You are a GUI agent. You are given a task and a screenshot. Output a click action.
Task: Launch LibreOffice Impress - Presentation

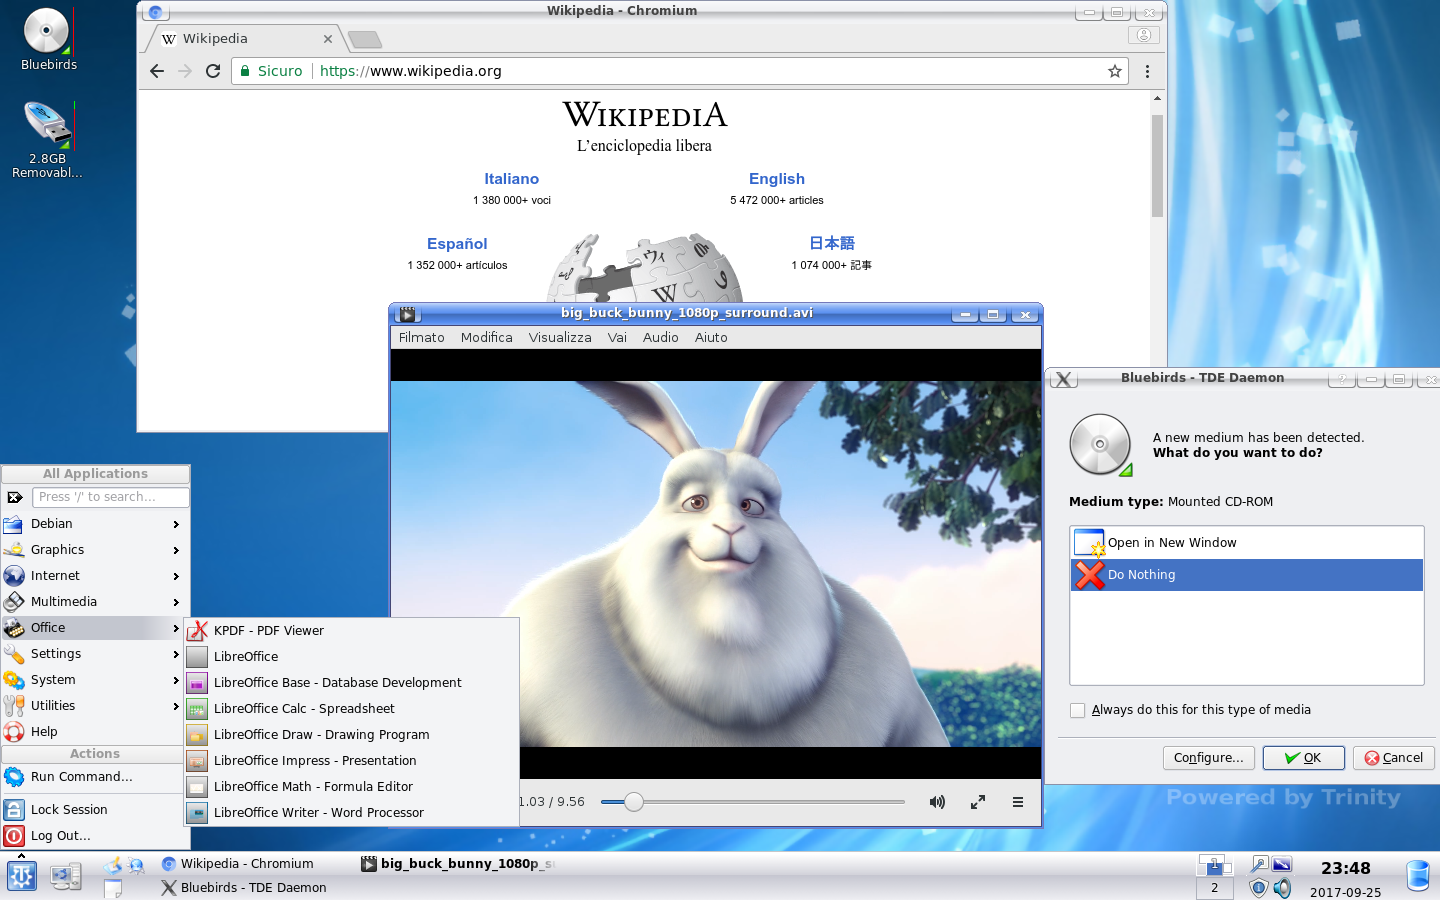coord(352,761)
